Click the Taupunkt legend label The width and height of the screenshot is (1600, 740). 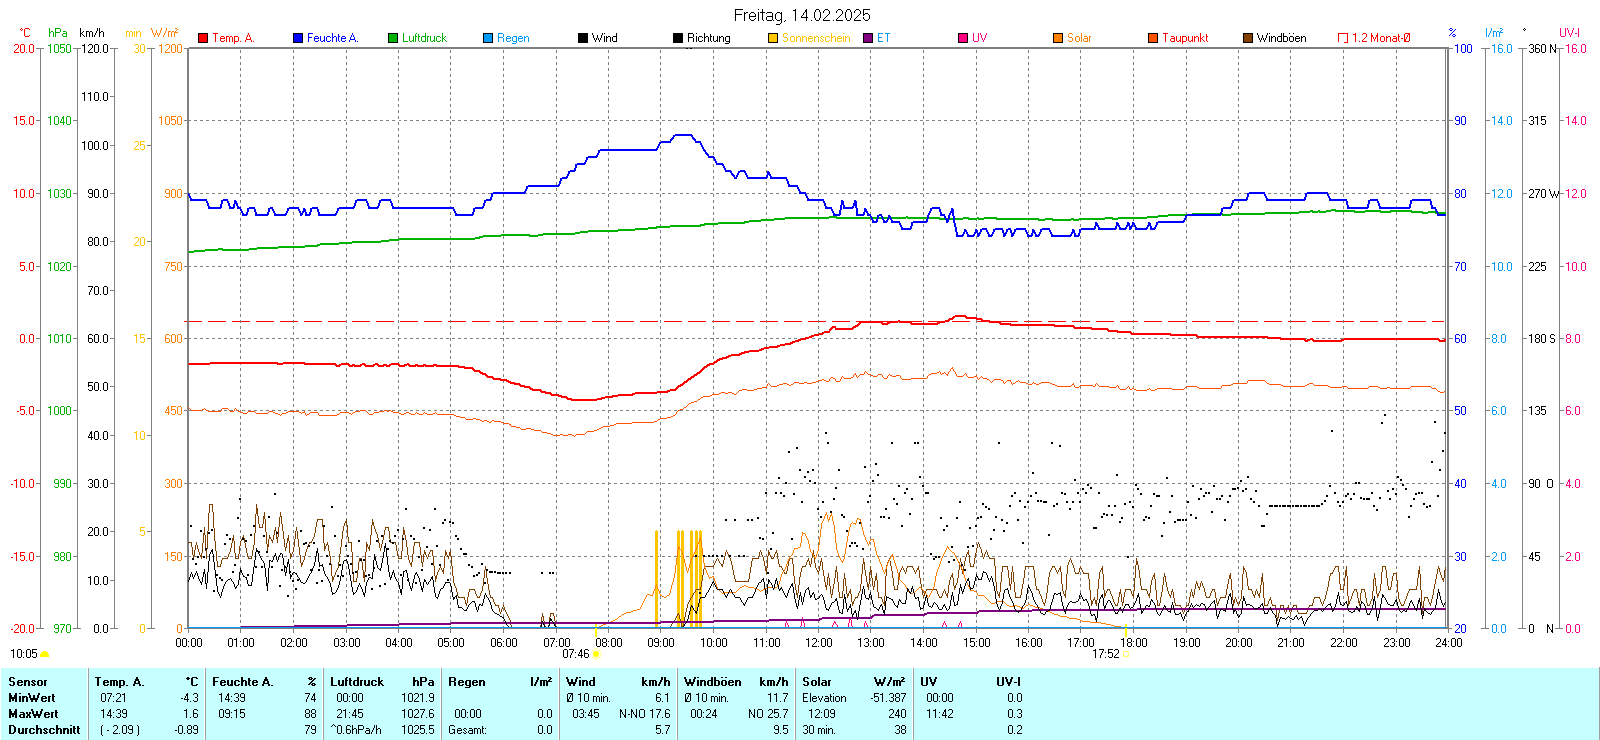(x=1185, y=38)
